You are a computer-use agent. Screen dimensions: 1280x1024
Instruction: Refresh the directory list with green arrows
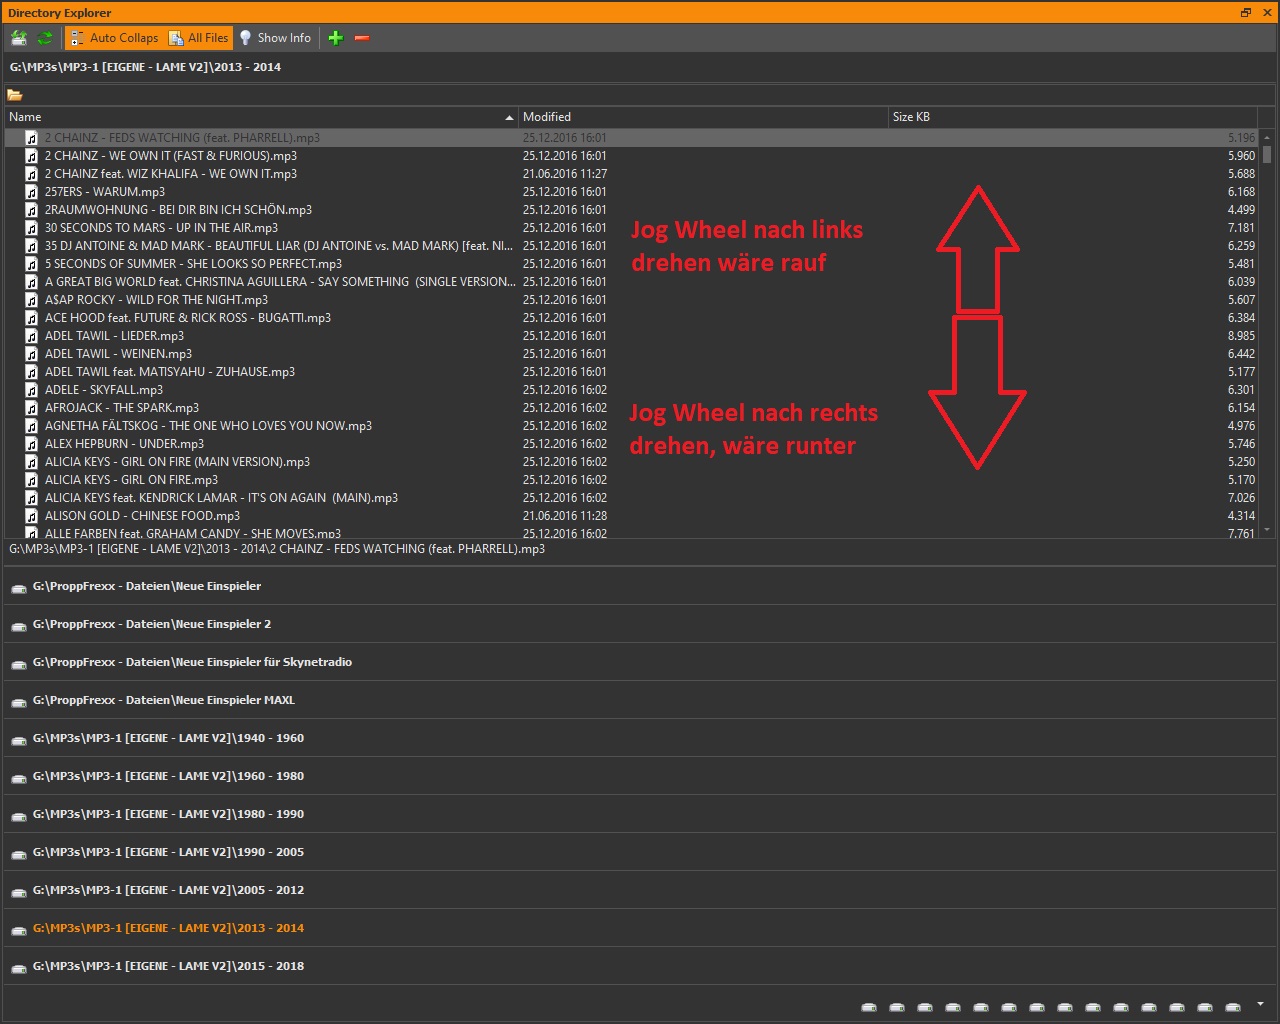(45, 38)
